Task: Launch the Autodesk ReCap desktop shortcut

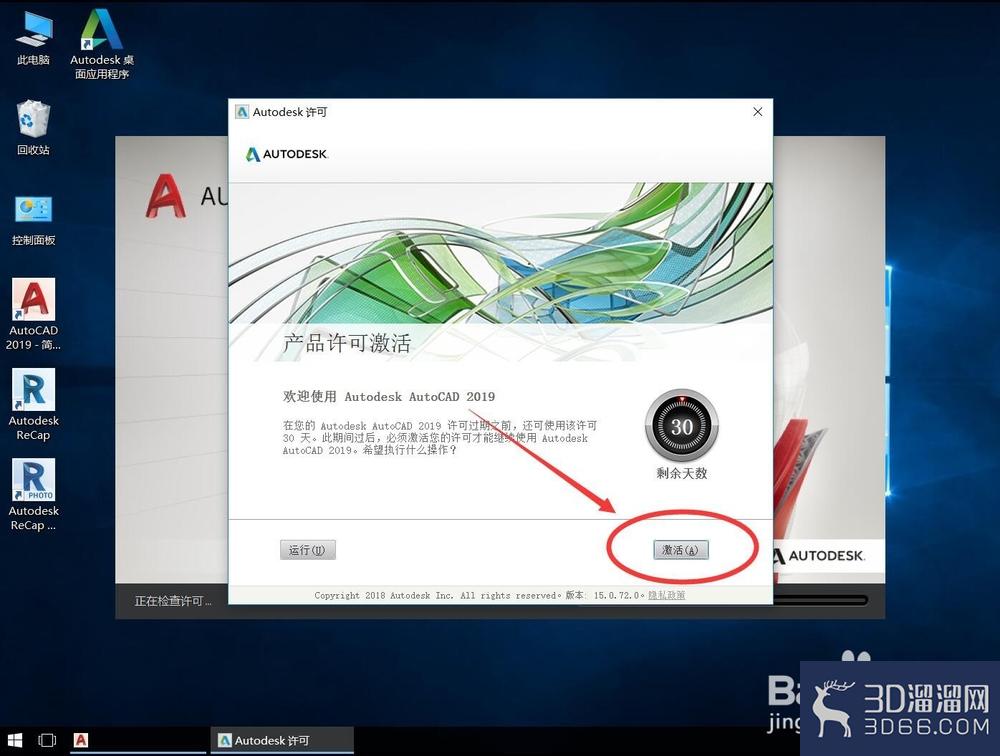Action: 33,404
